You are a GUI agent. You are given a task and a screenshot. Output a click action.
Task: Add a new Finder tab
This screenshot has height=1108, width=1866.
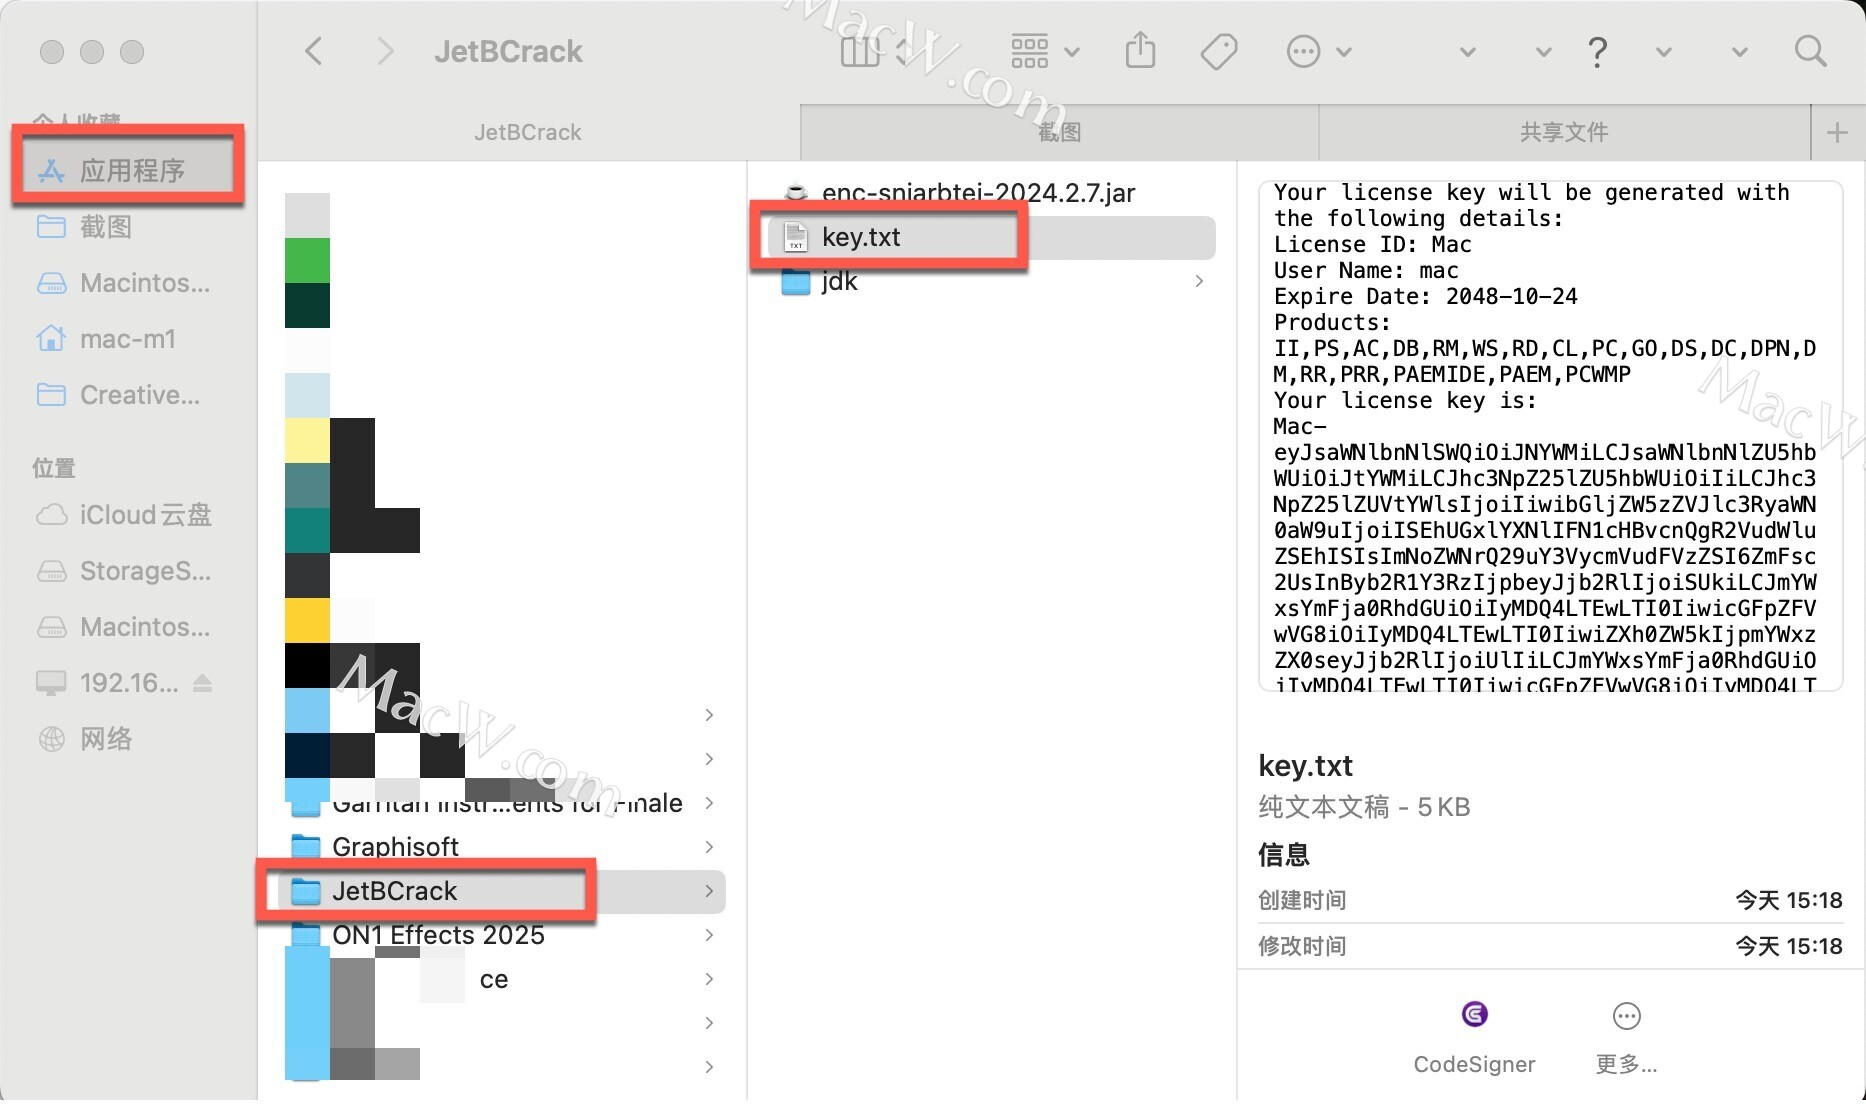click(x=1837, y=132)
